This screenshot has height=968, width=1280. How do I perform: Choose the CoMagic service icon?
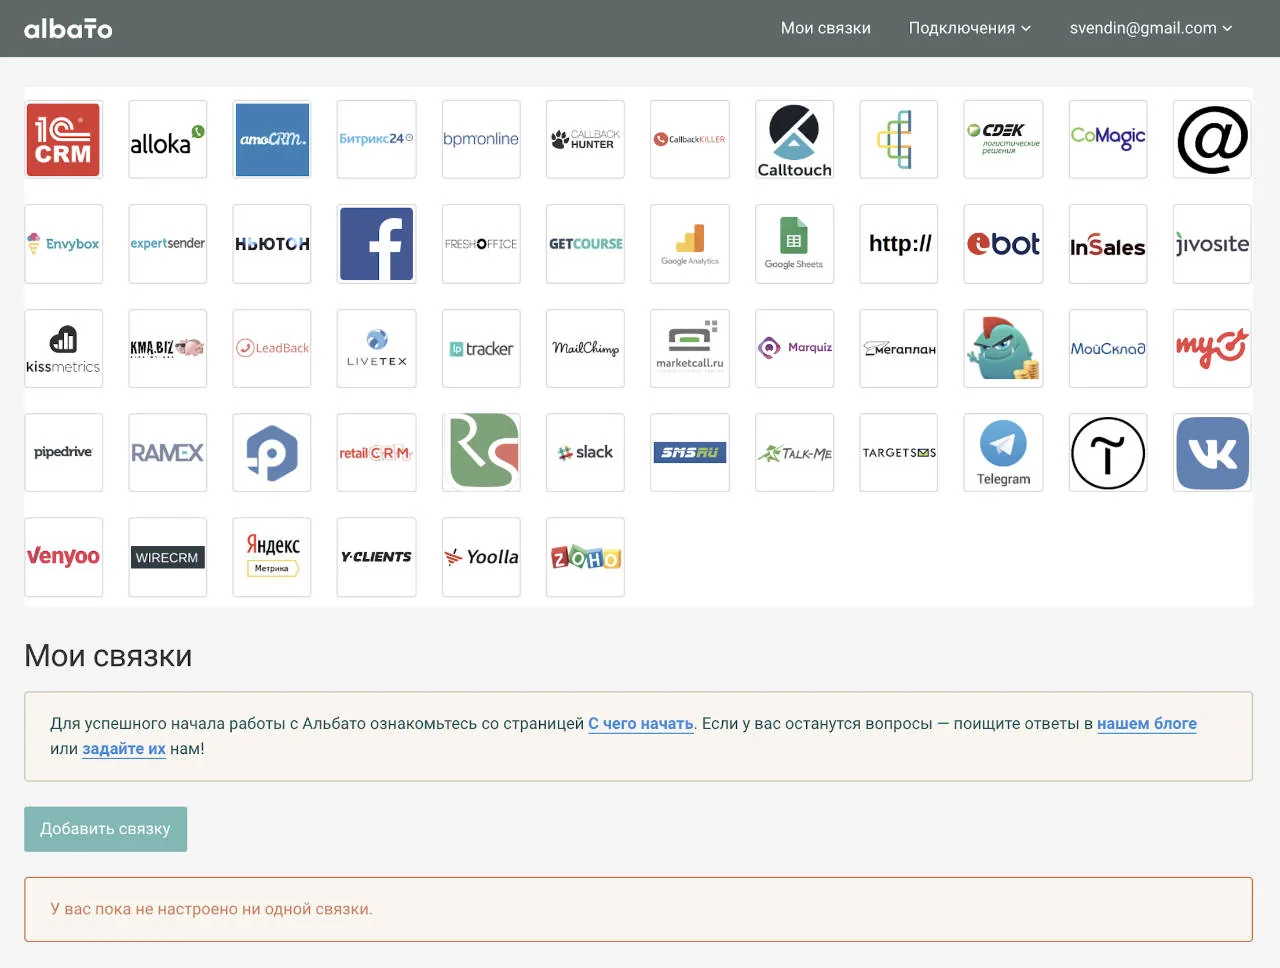(x=1108, y=139)
